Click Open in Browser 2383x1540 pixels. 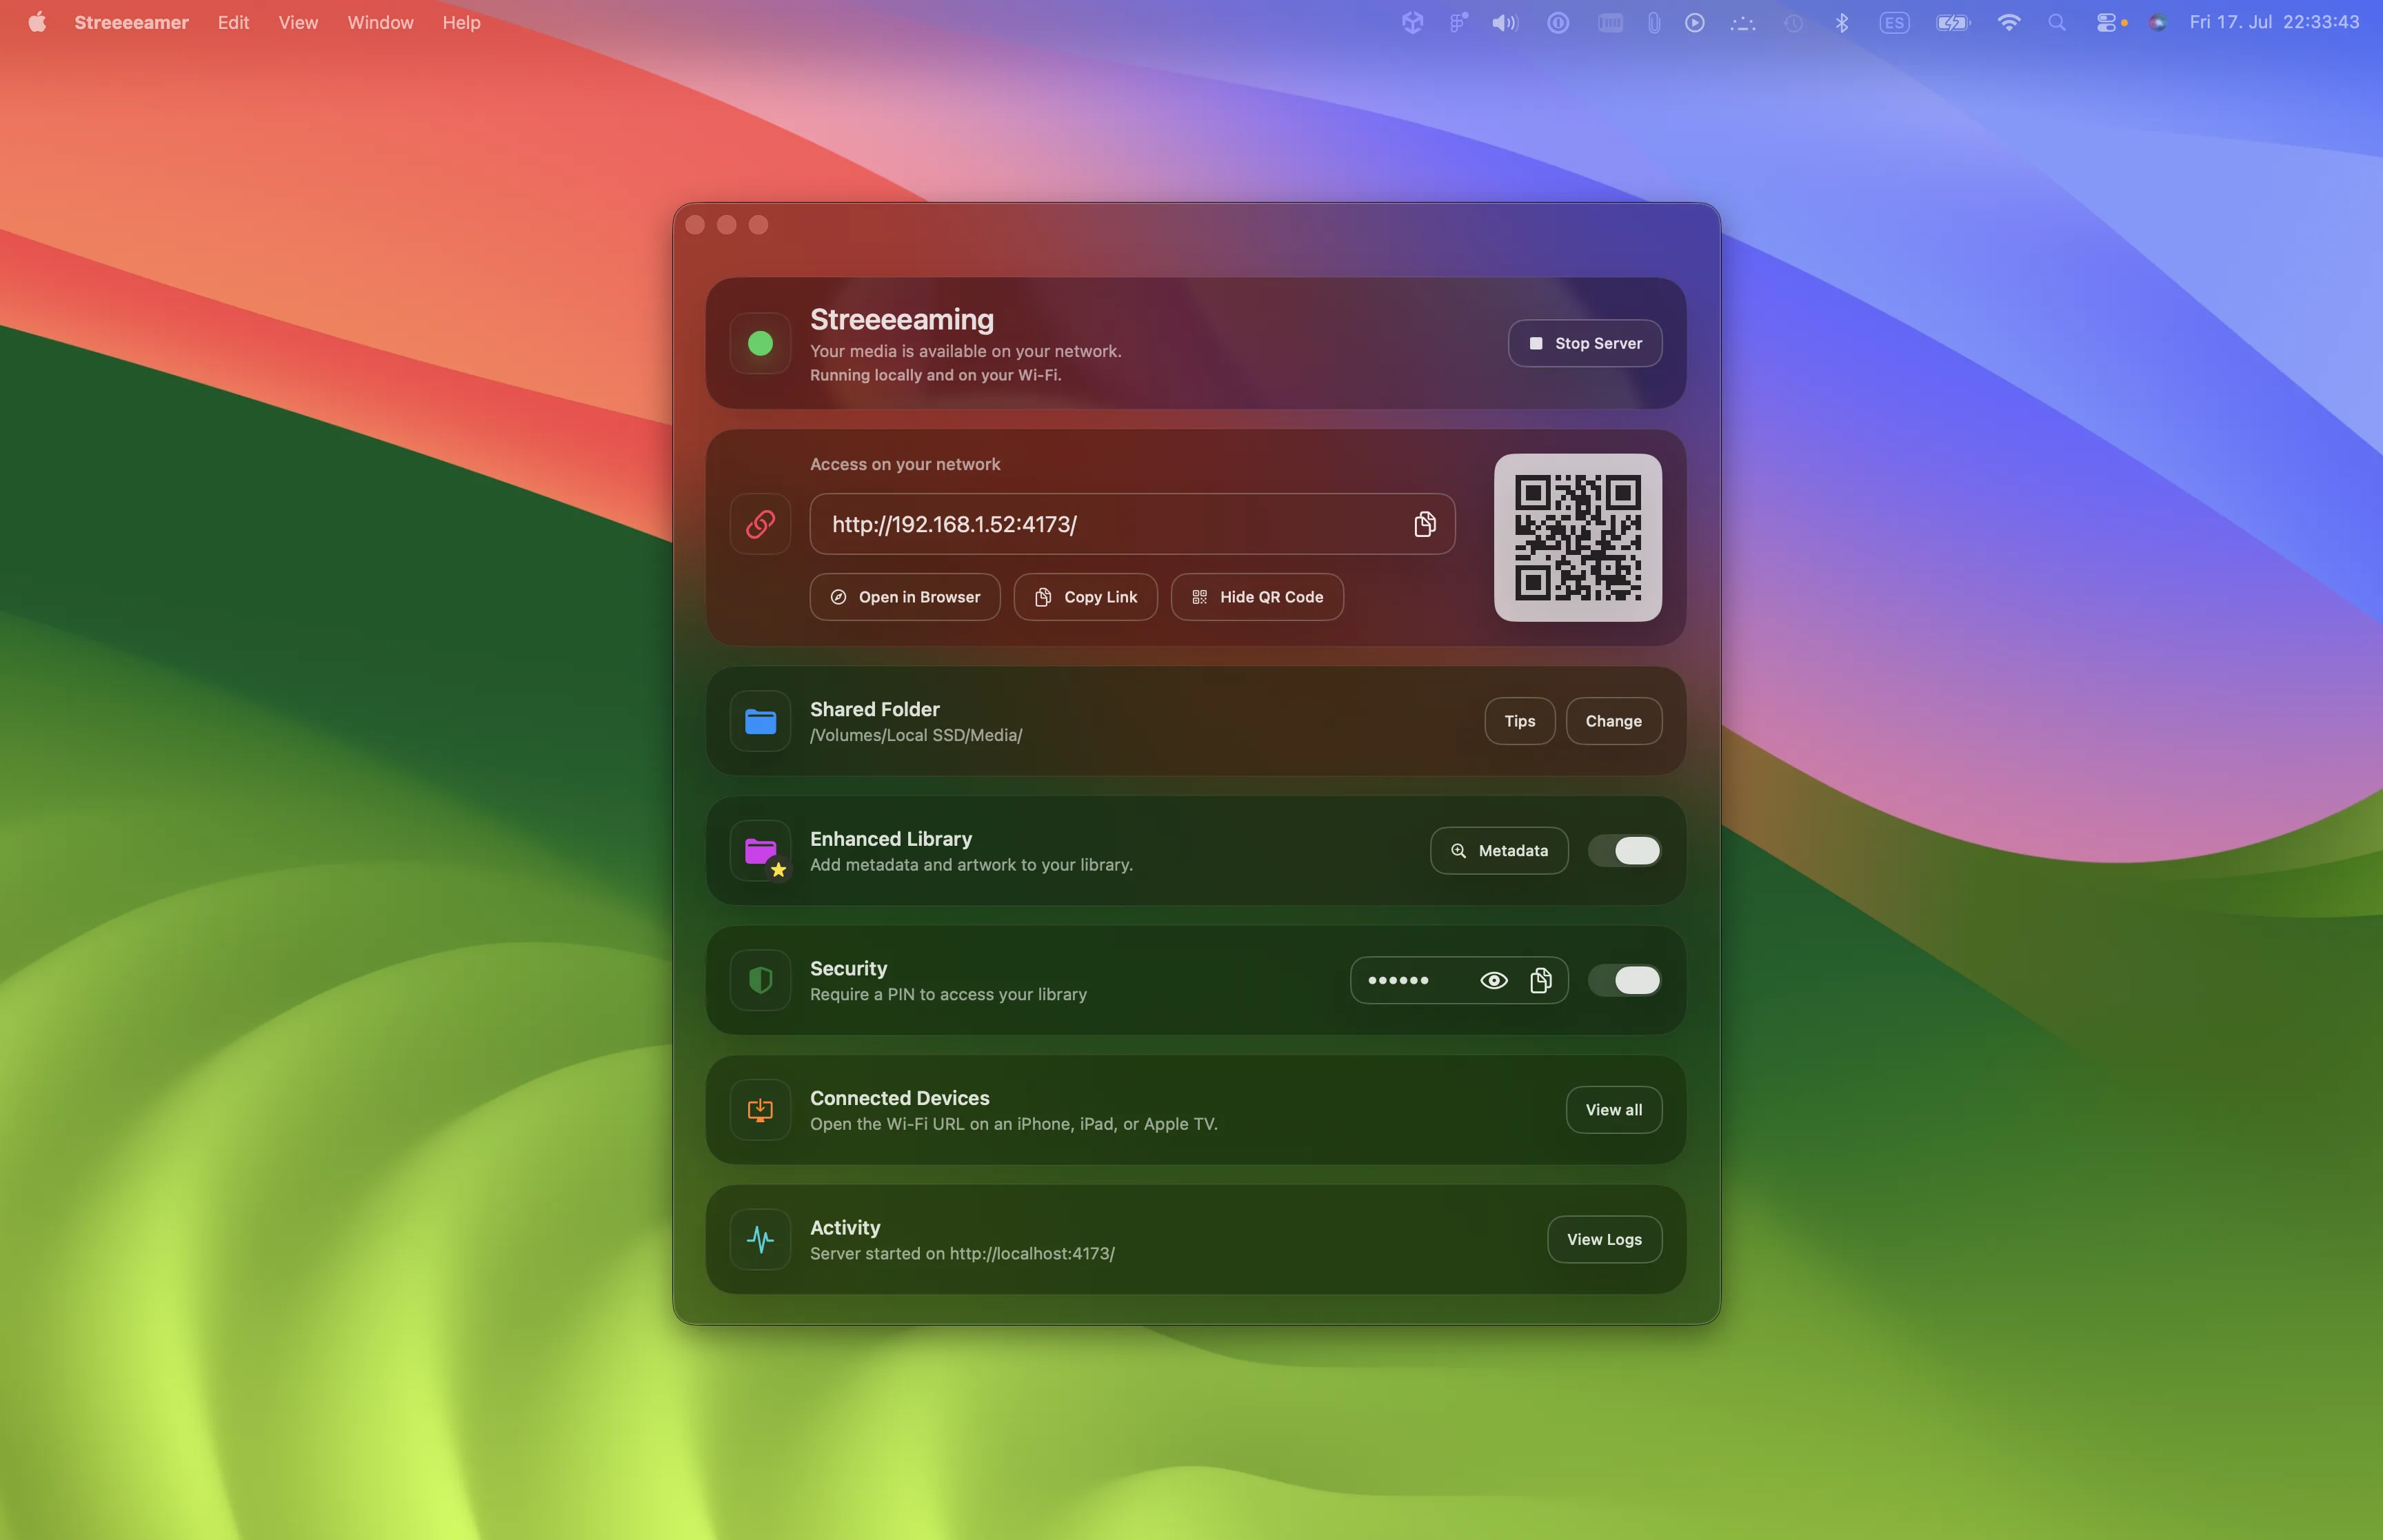pyautogui.click(x=905, y=597)
